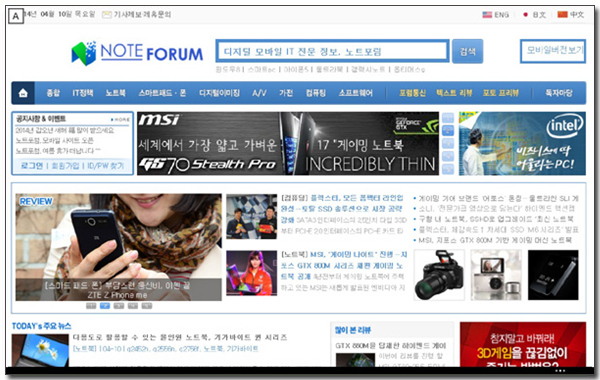
Task: Click the NOTE FORUM logo
Action: 137,53
